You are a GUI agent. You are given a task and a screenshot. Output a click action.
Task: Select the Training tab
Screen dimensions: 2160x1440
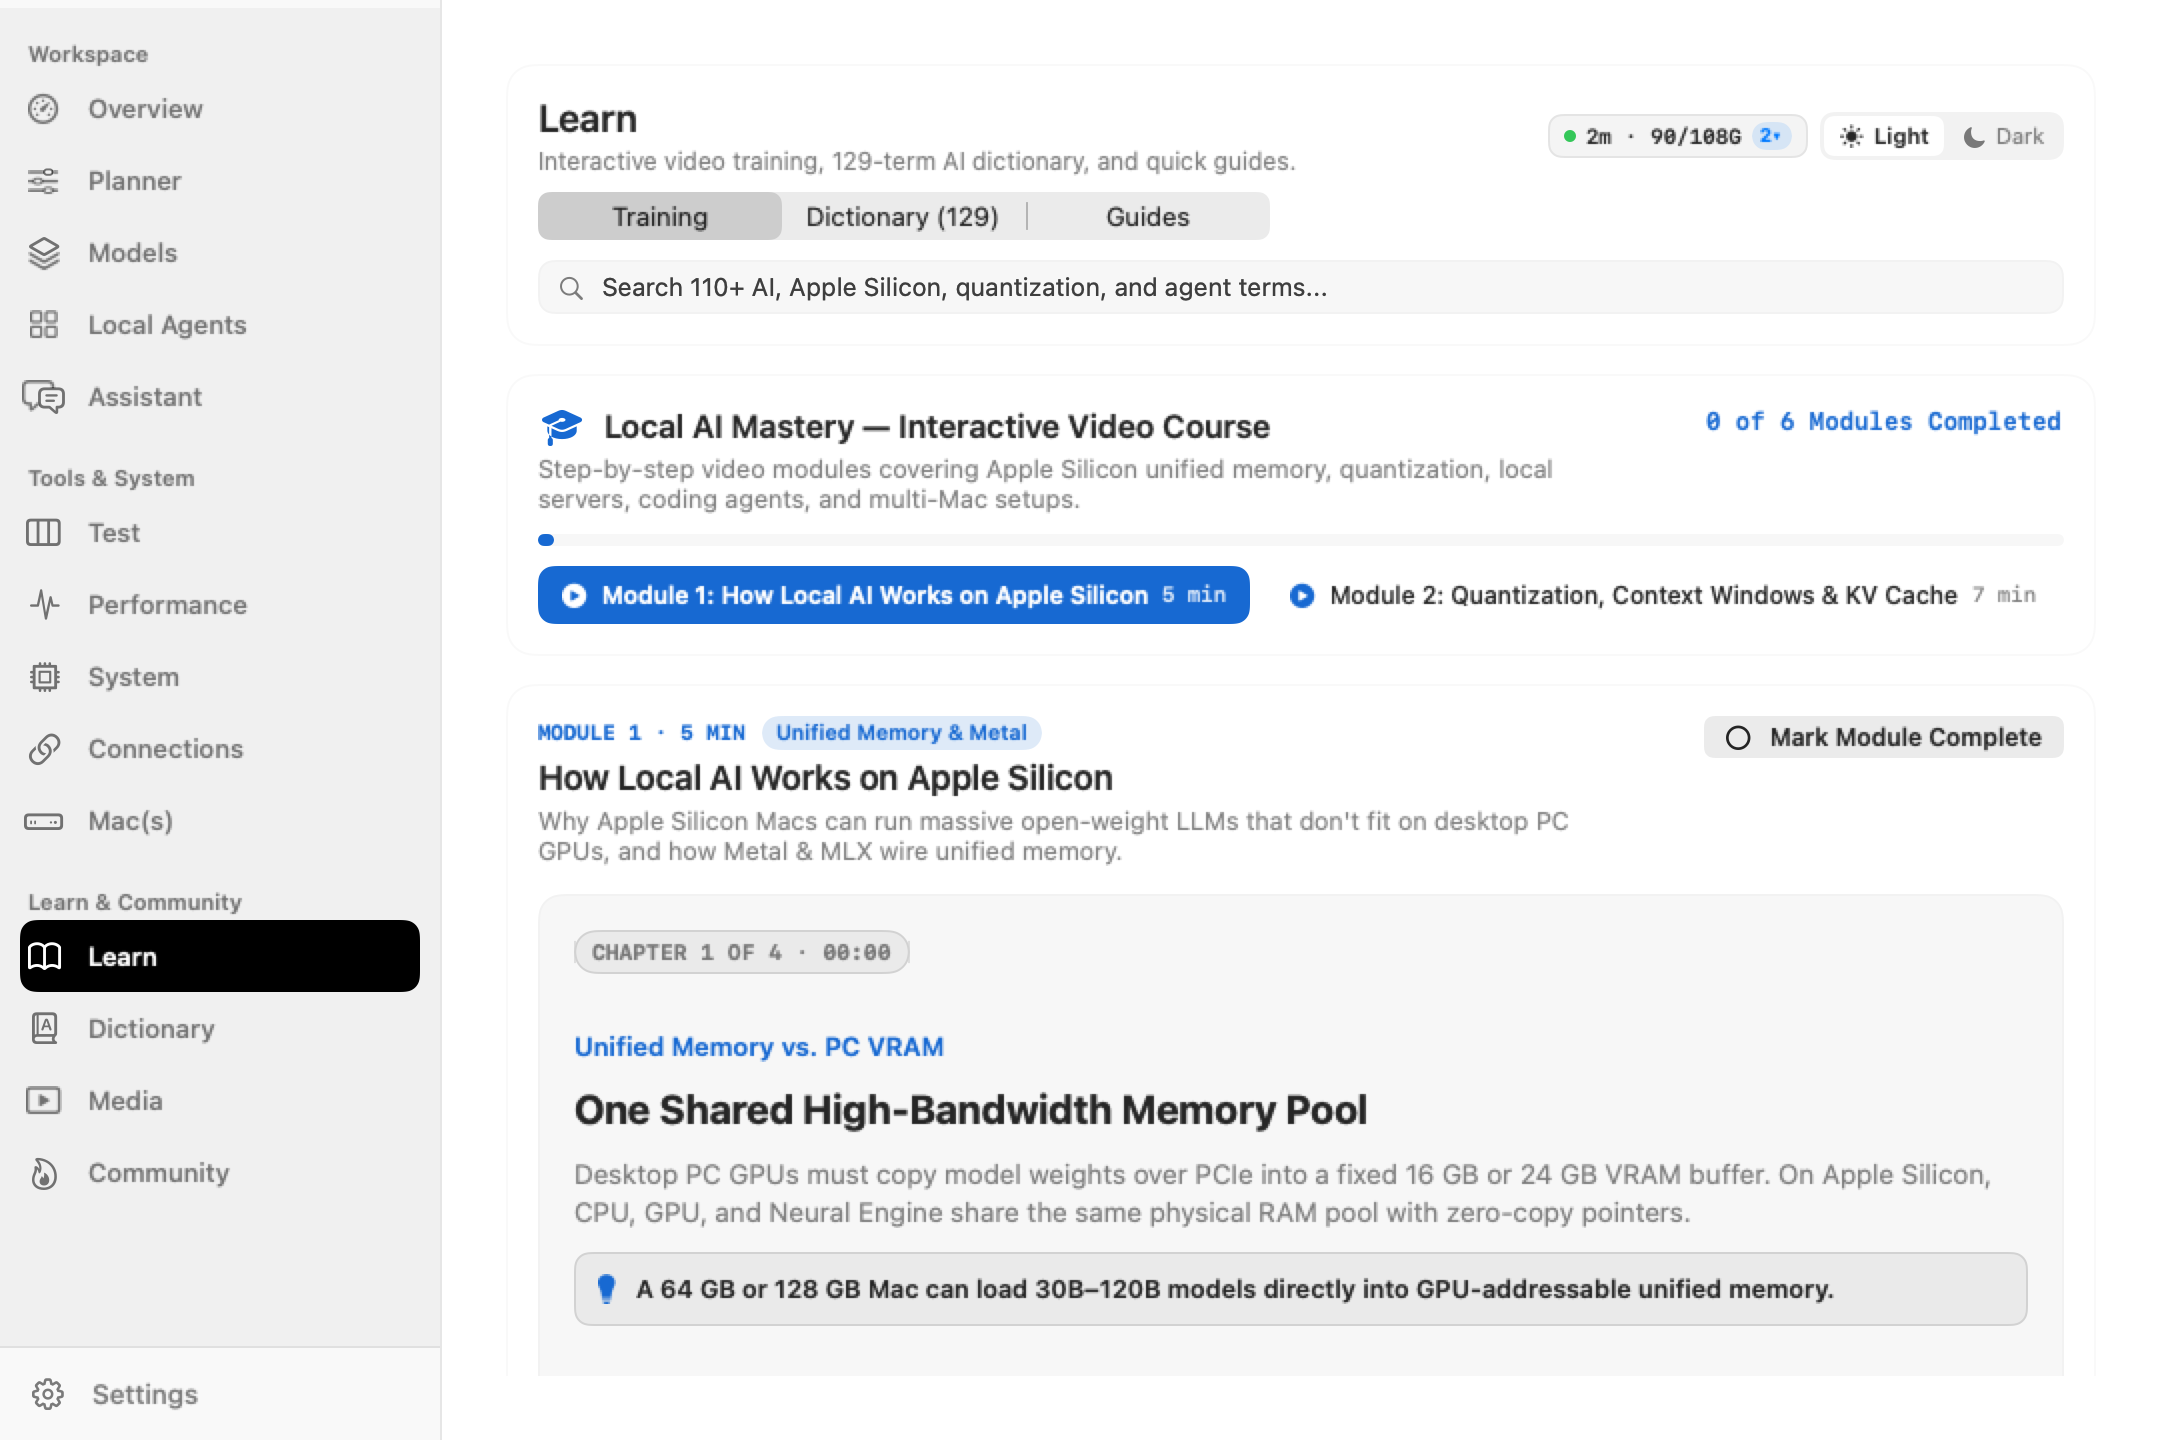(x=660, y=217)
